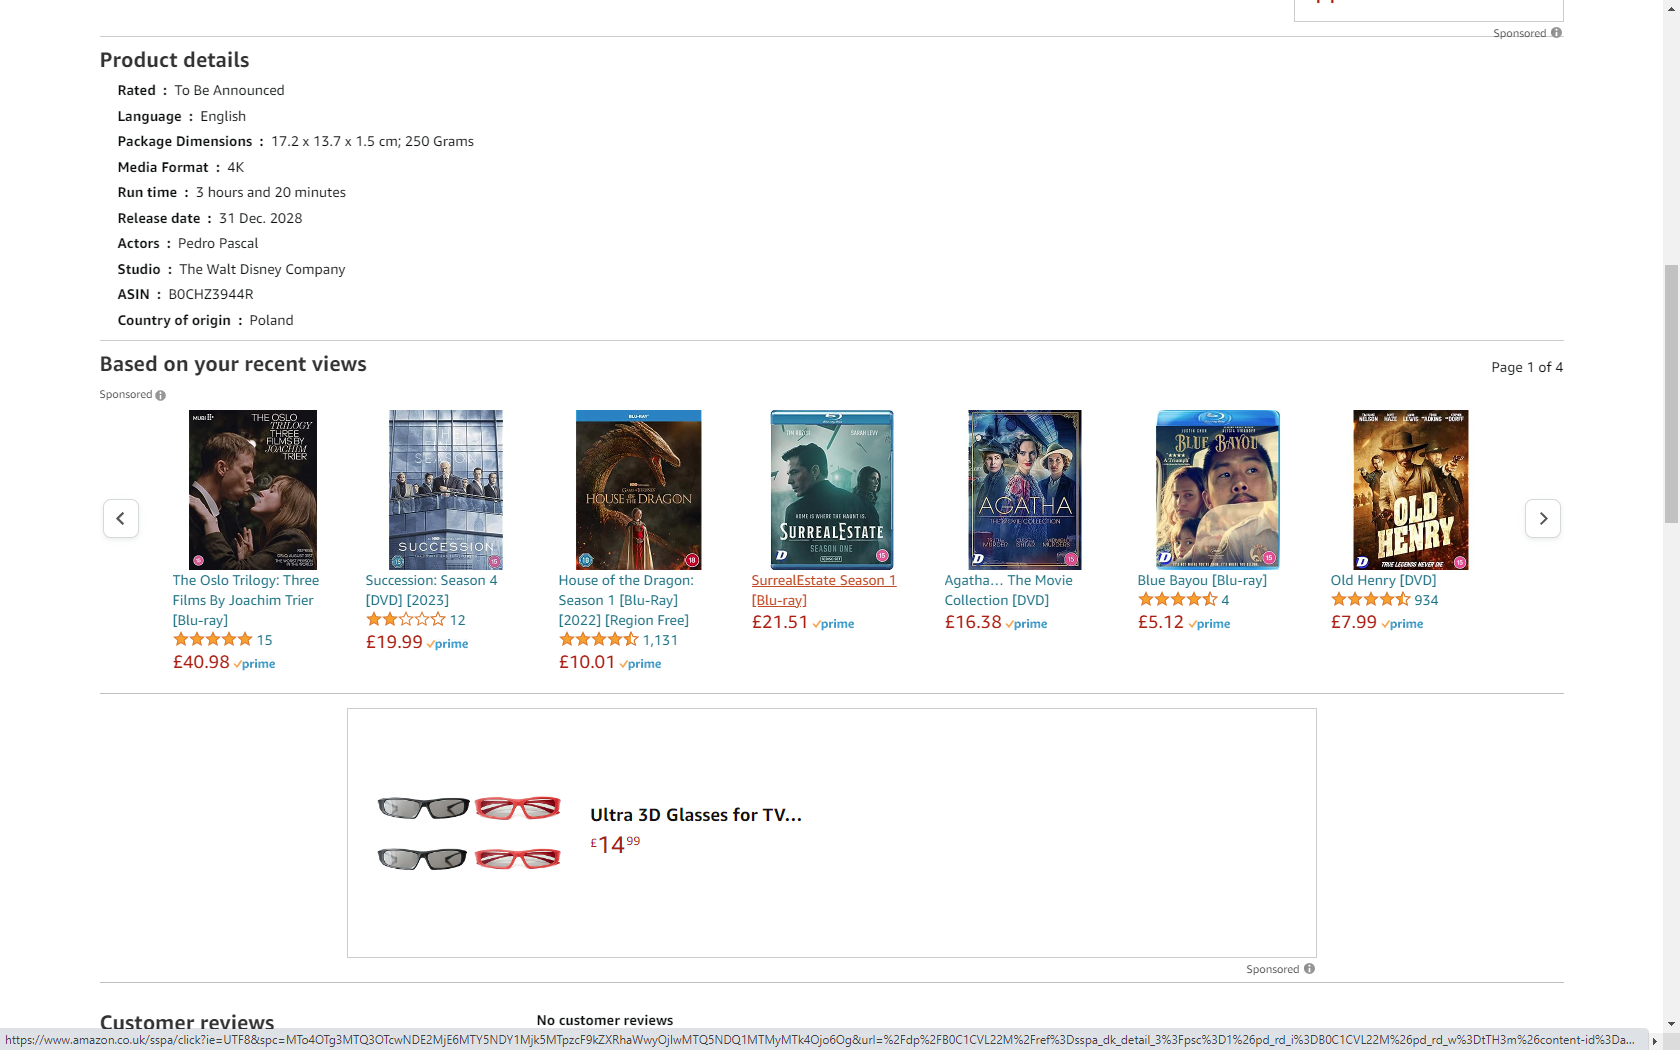Click the £40.98 Oslo Trilogy price
1680x1050 pixels.
point(201,662)
